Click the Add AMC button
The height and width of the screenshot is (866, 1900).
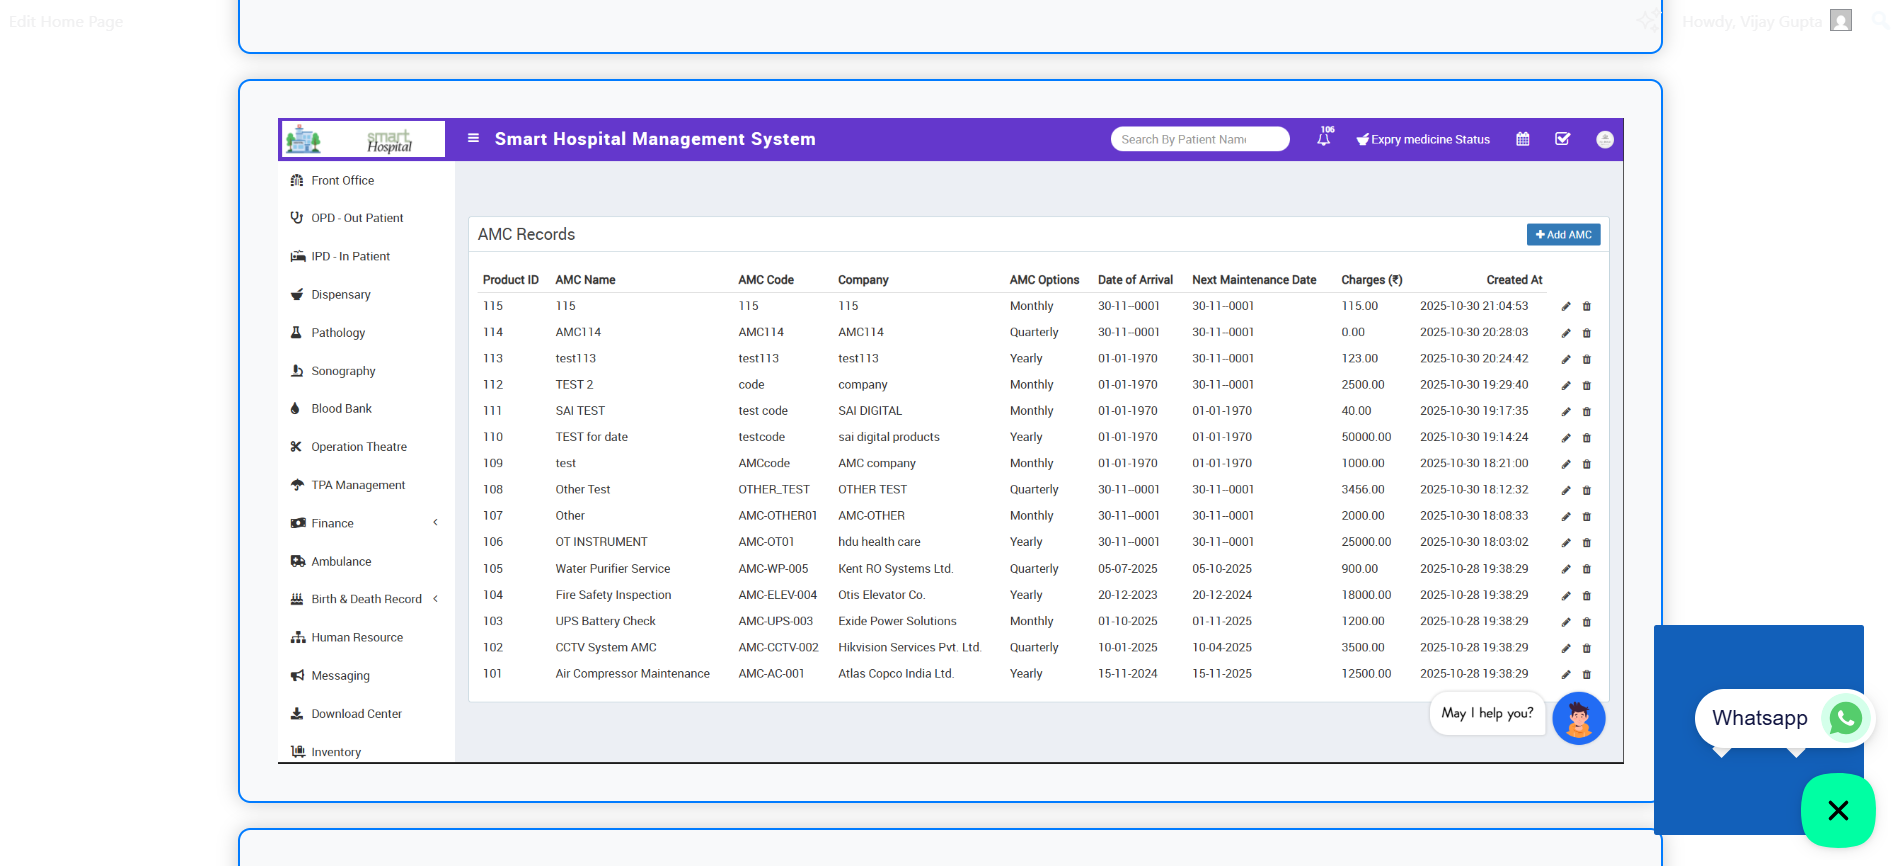click(x=1563, y=235)
